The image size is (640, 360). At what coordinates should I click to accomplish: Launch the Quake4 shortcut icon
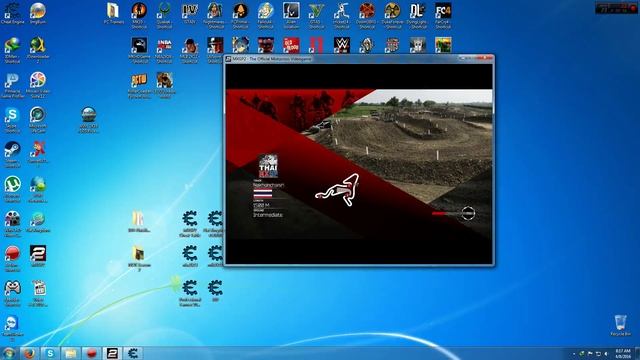pyautogui.click(x=164, y=16)
